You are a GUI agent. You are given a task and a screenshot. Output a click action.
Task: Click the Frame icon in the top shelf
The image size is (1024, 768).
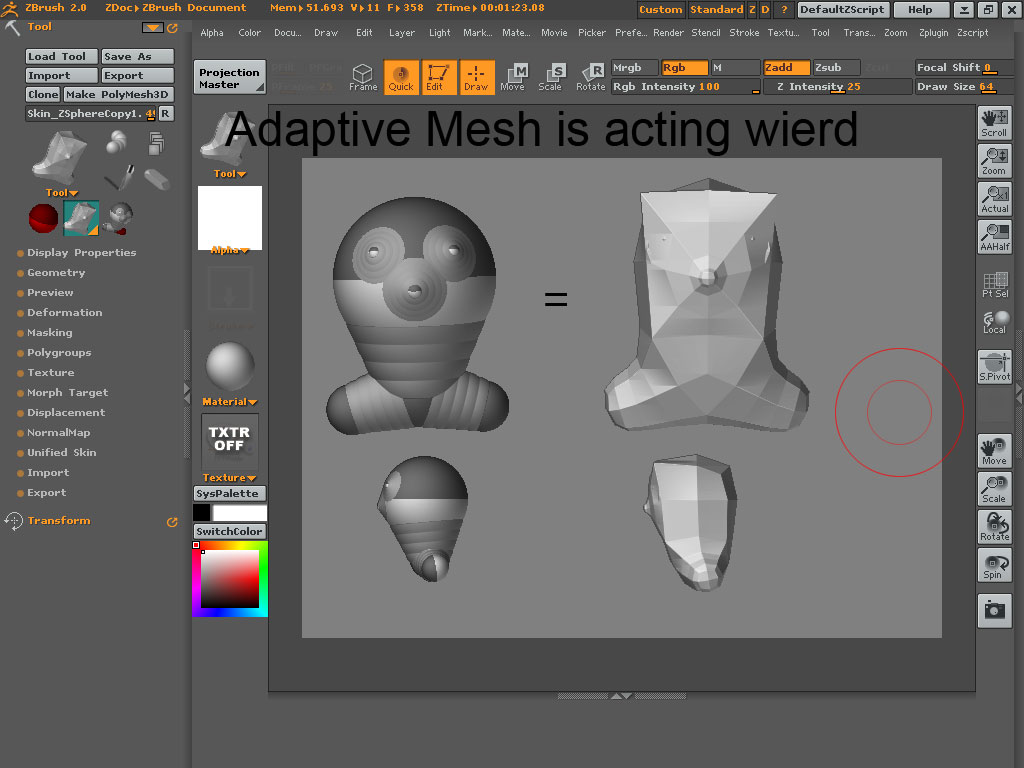pos(362,77)
